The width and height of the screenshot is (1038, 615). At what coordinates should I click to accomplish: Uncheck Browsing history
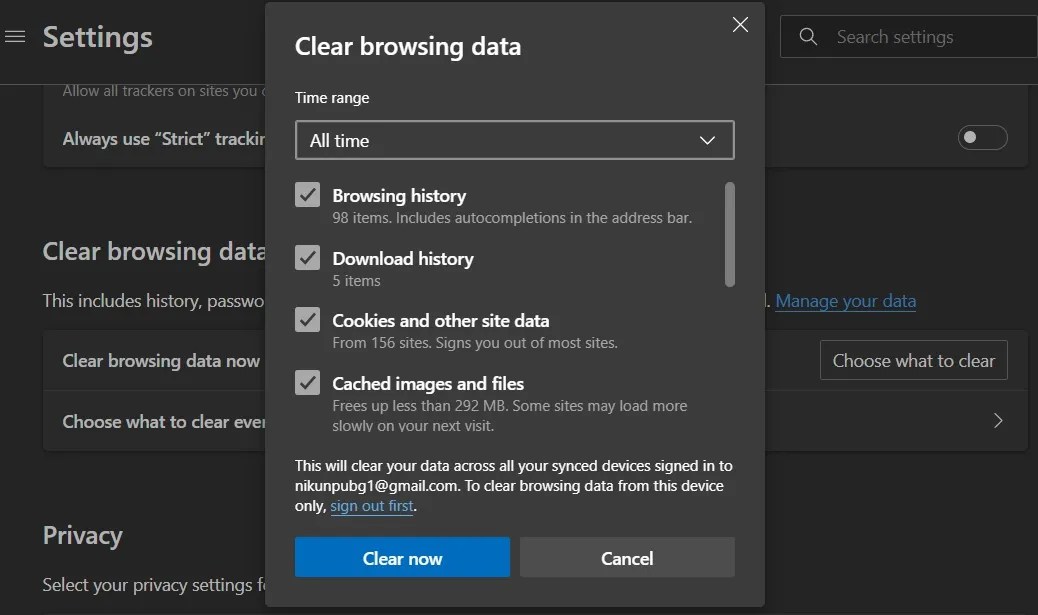click(307, 195)
